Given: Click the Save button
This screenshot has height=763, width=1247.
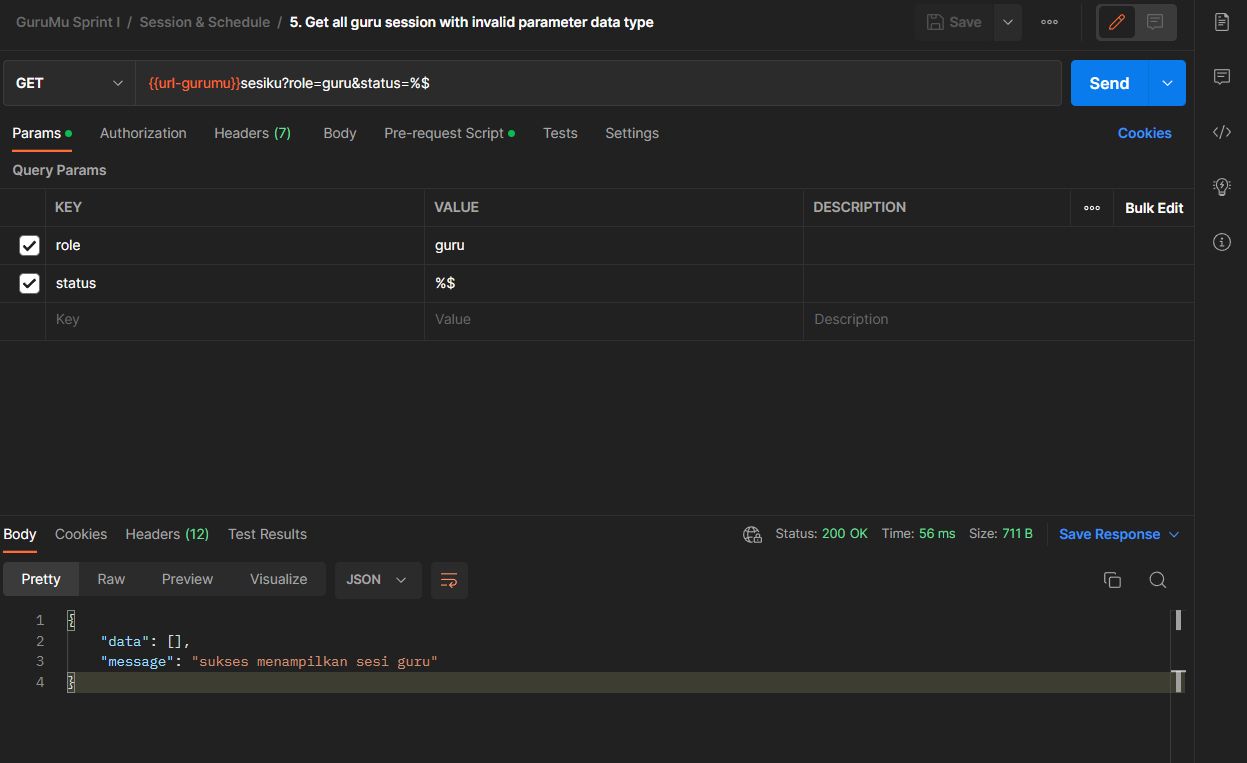Looking at the screenshot, I should point(954,22).
